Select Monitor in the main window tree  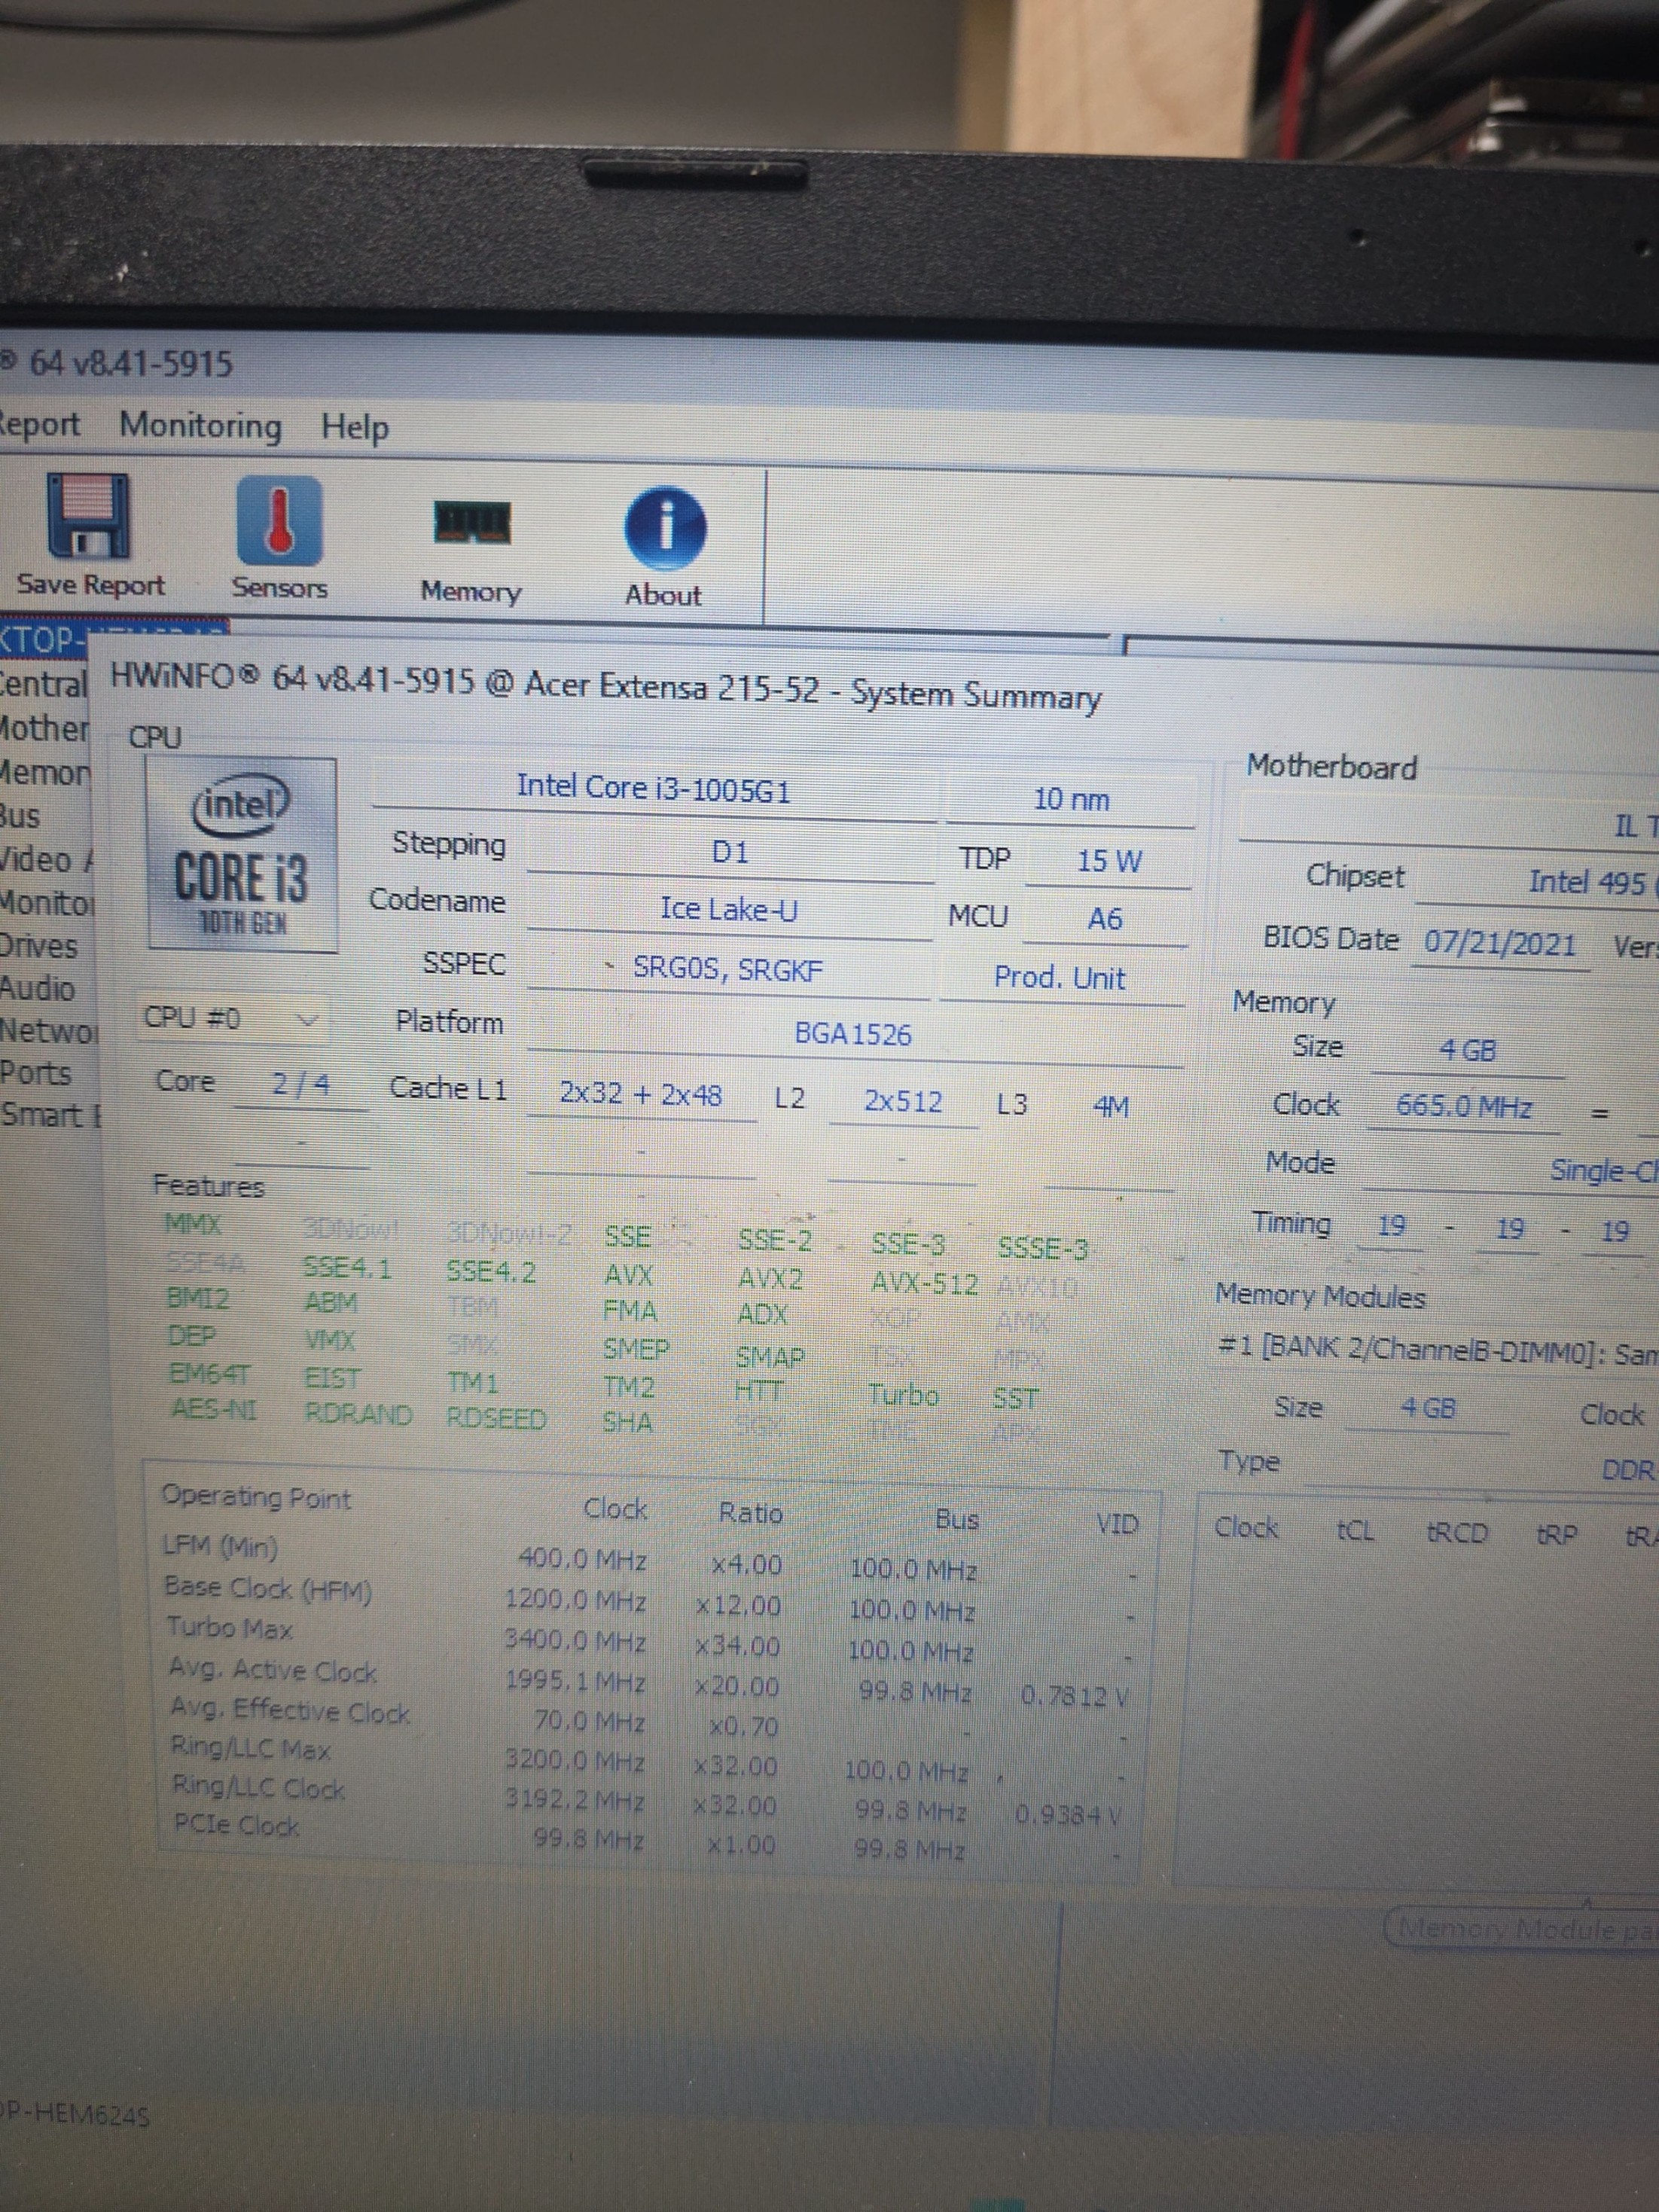click(47, 903)
